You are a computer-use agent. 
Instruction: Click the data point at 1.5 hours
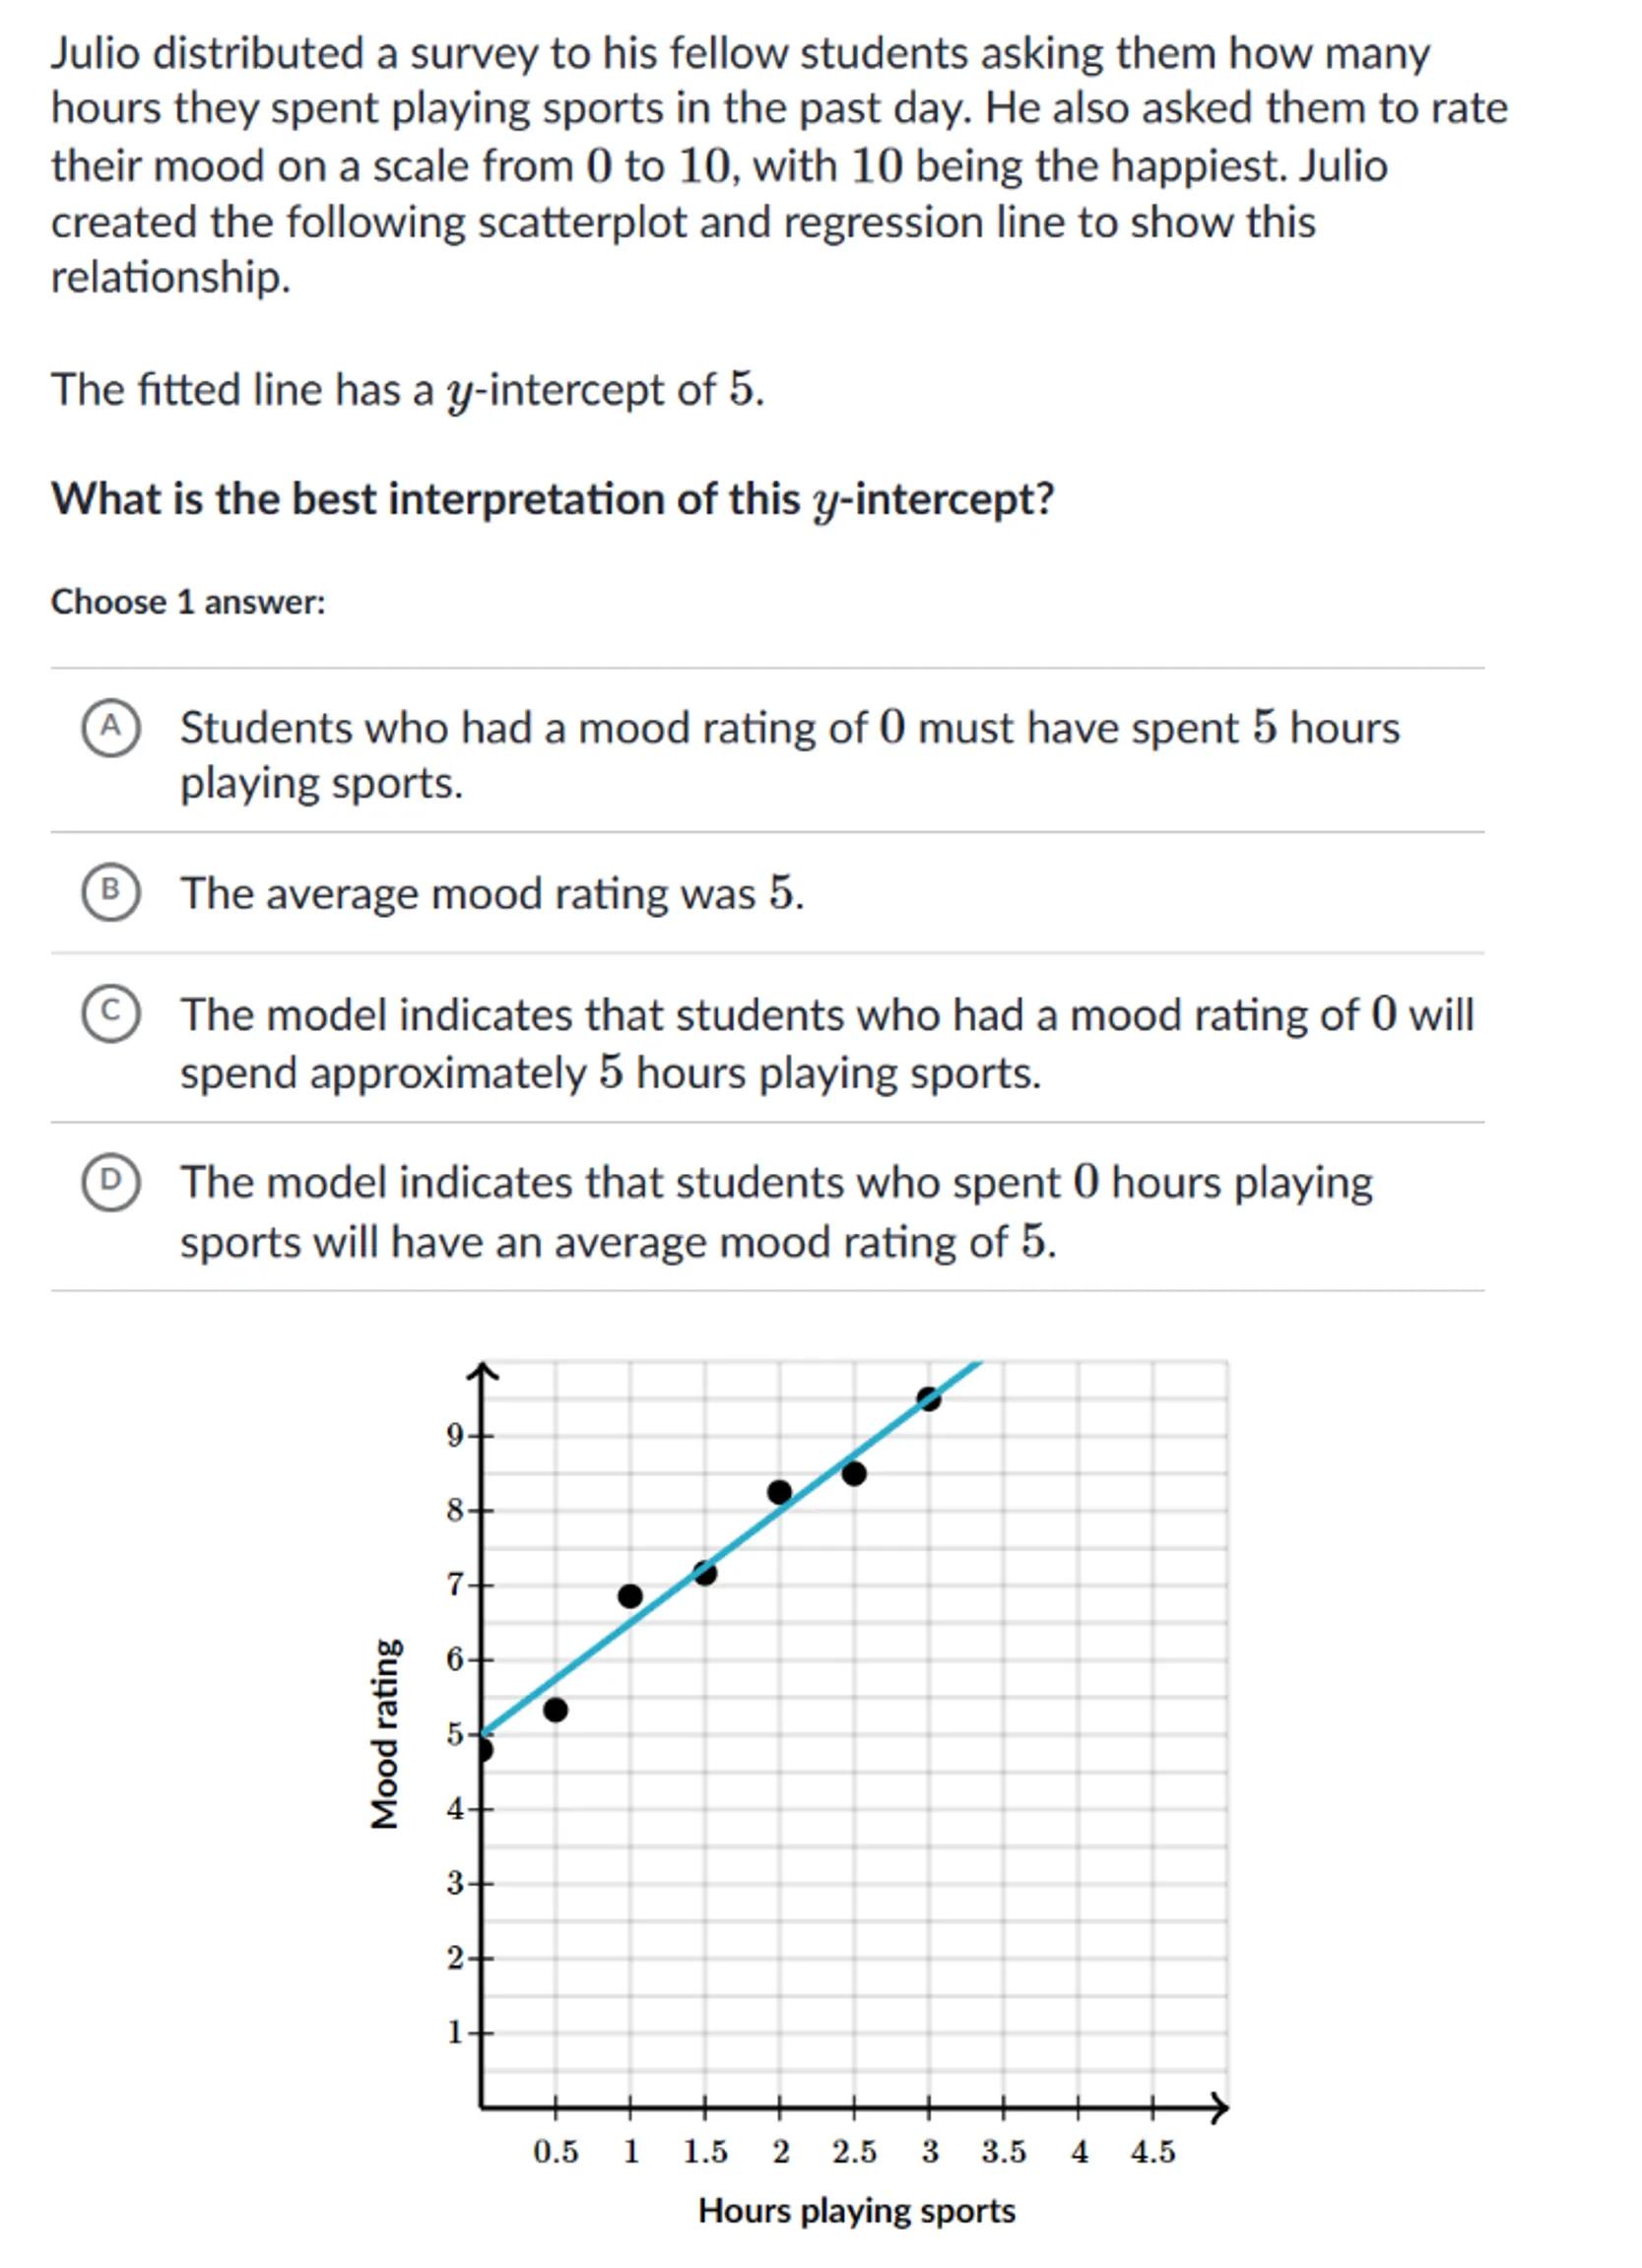click(705, 1573)
